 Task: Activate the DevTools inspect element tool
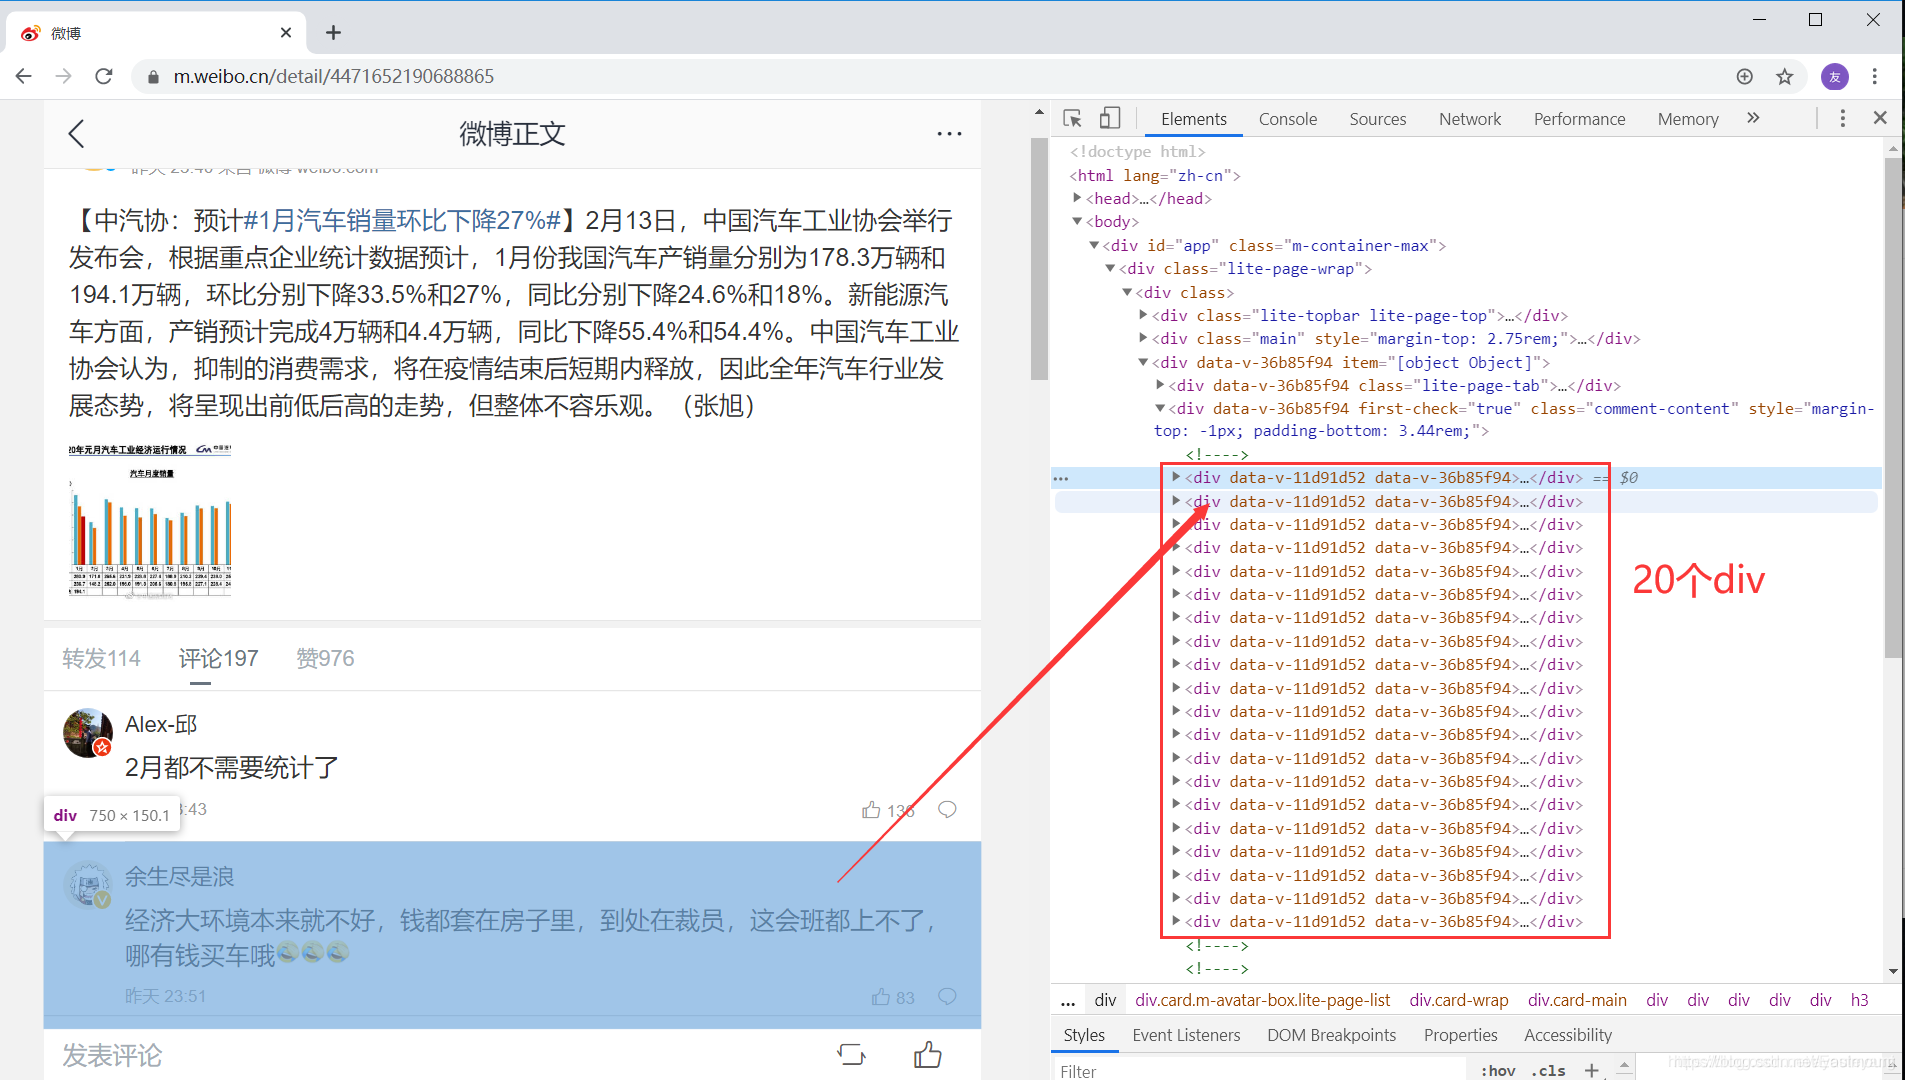click(x=1072, y=119)
